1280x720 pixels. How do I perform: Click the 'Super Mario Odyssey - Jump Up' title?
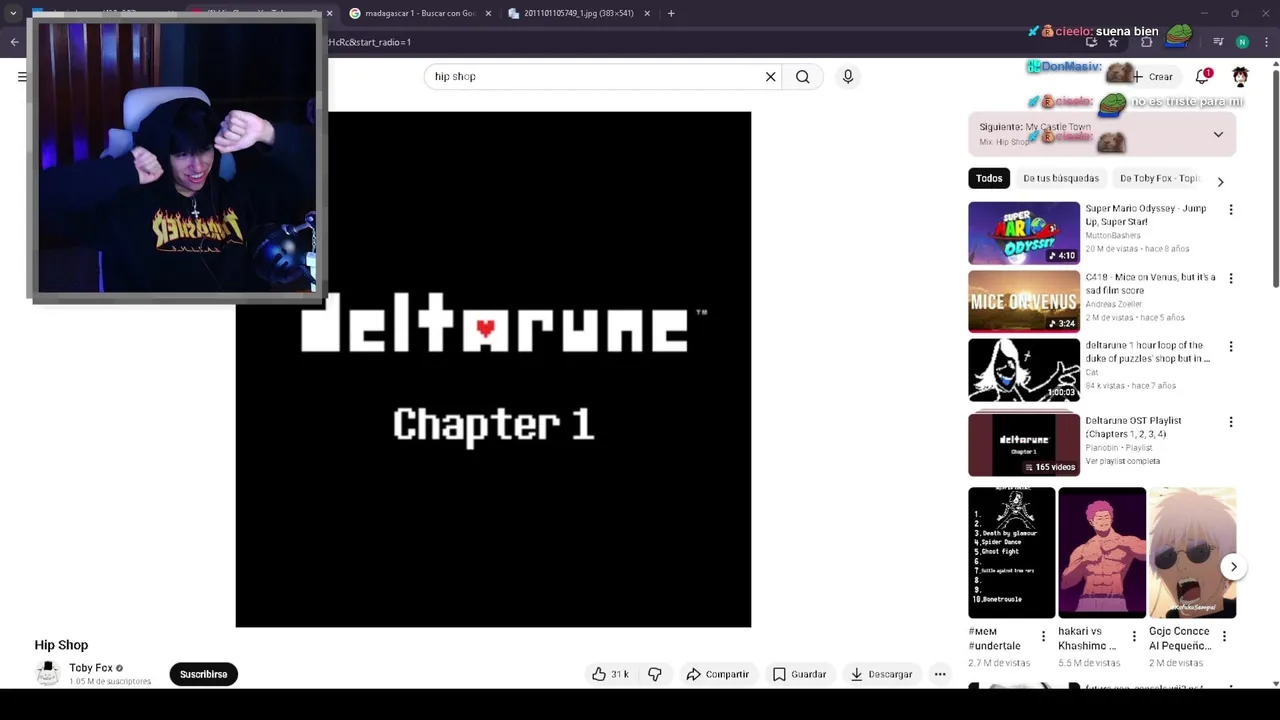1146,215
